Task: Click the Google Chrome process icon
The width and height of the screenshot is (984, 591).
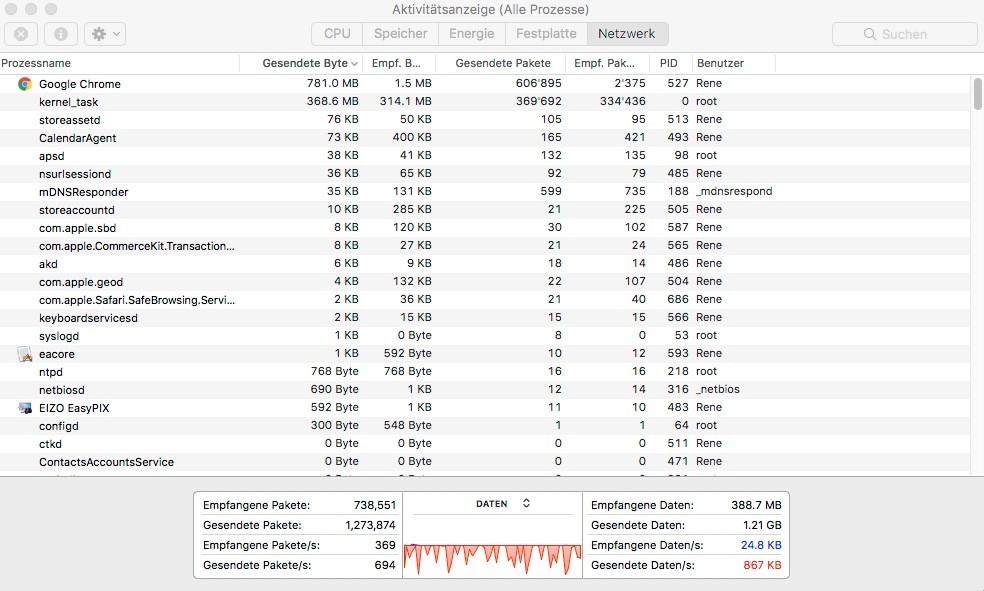Action: [25, 84]
